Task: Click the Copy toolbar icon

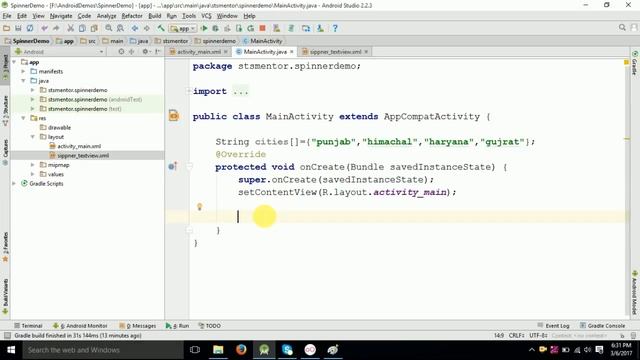Action: [x=82, y=28]
